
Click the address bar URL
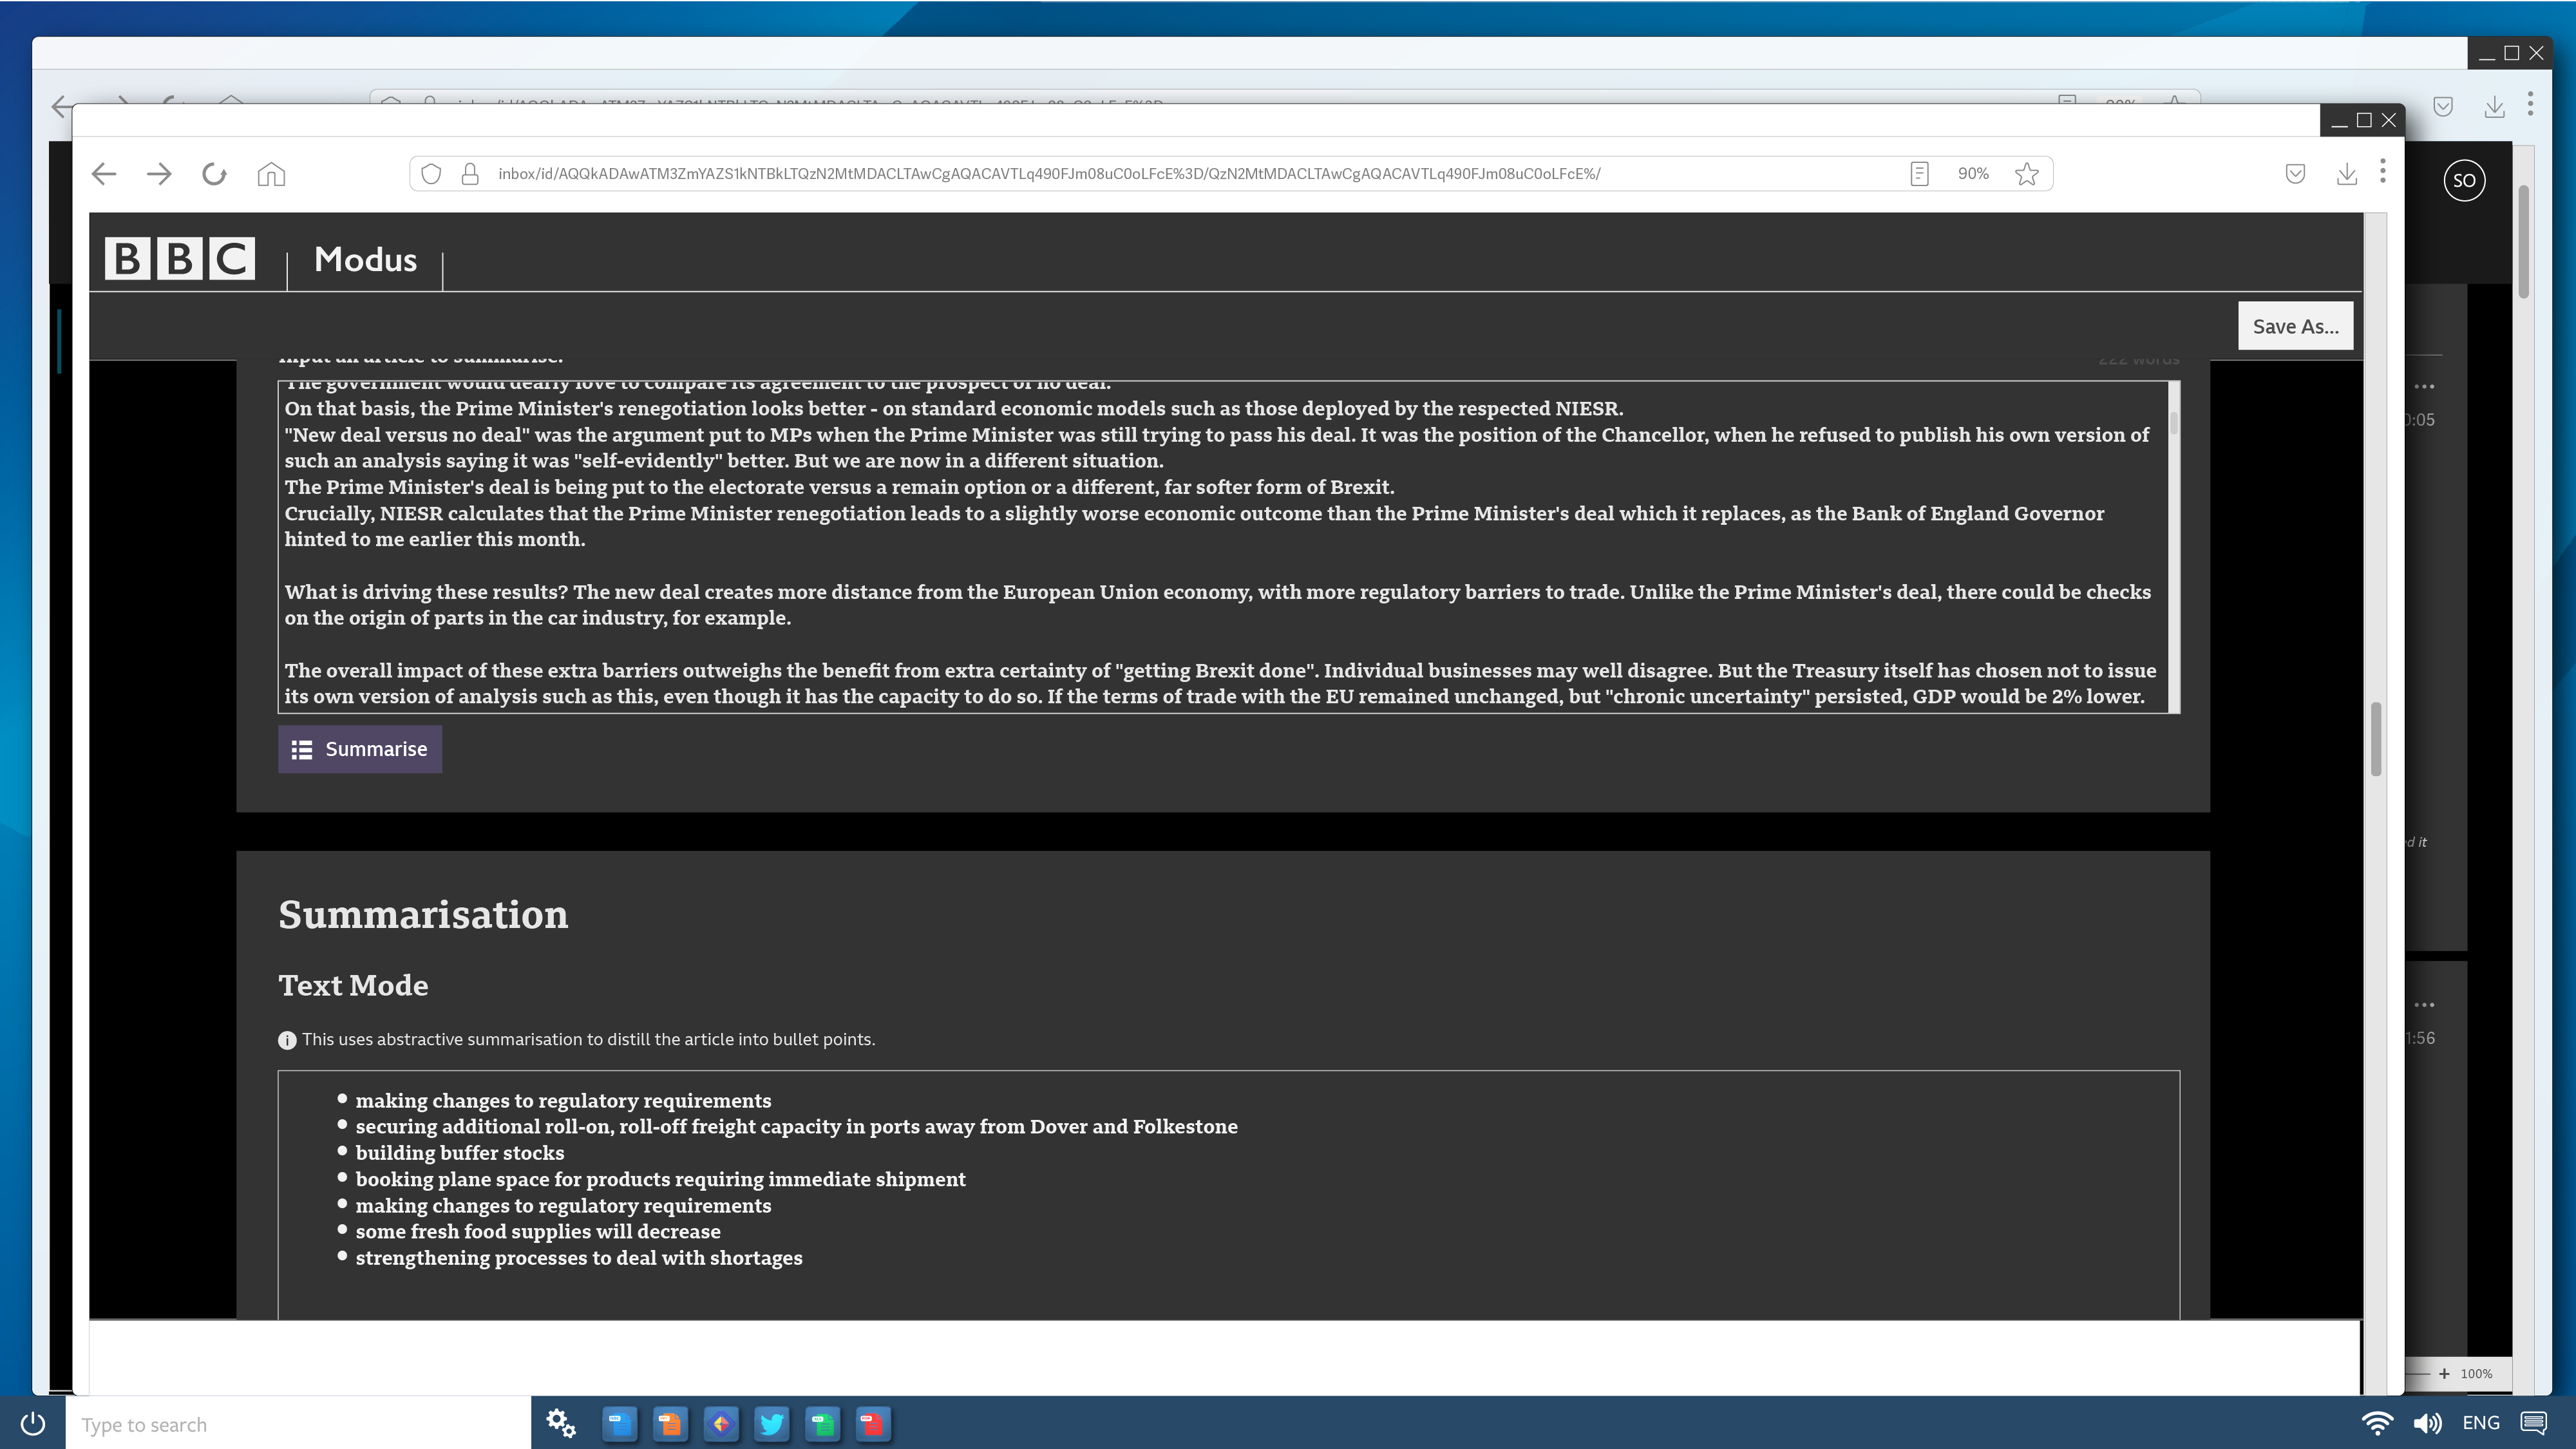[1049, 174]
